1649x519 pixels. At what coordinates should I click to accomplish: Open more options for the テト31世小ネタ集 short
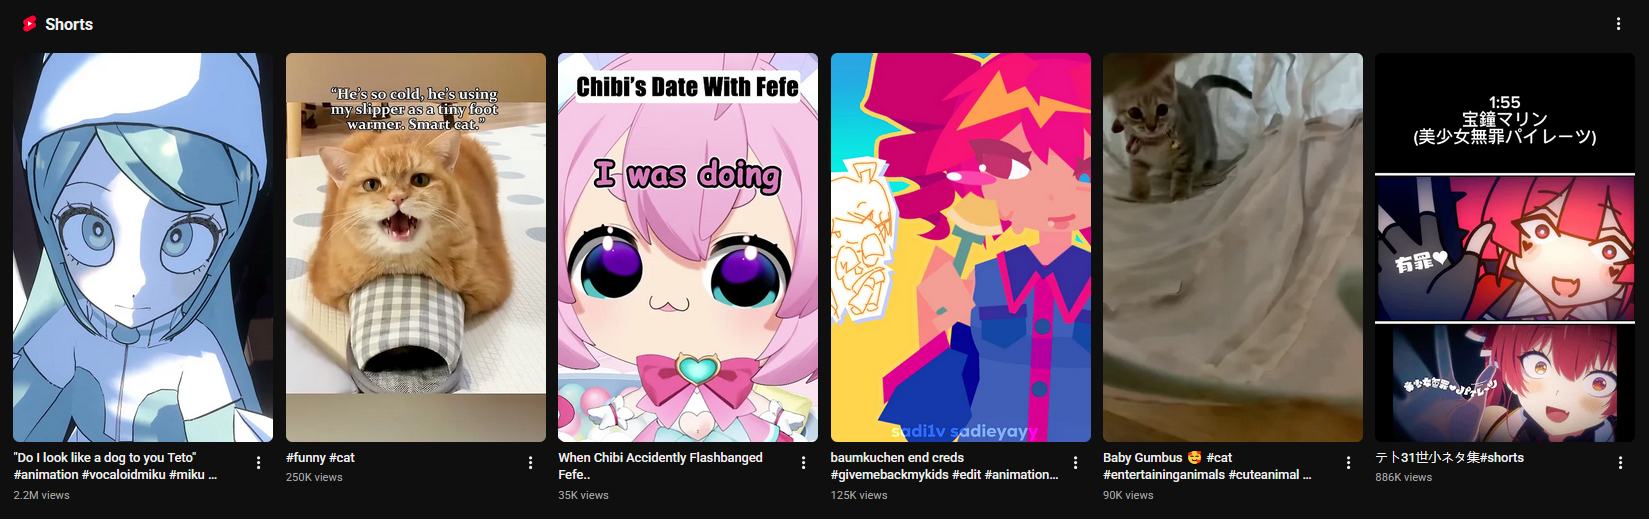[x=1620, y=463]
